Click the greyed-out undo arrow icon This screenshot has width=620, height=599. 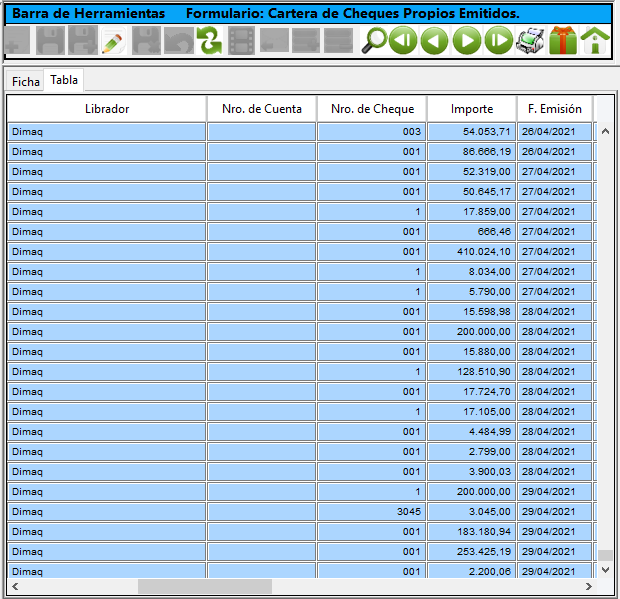coord(179,41)
